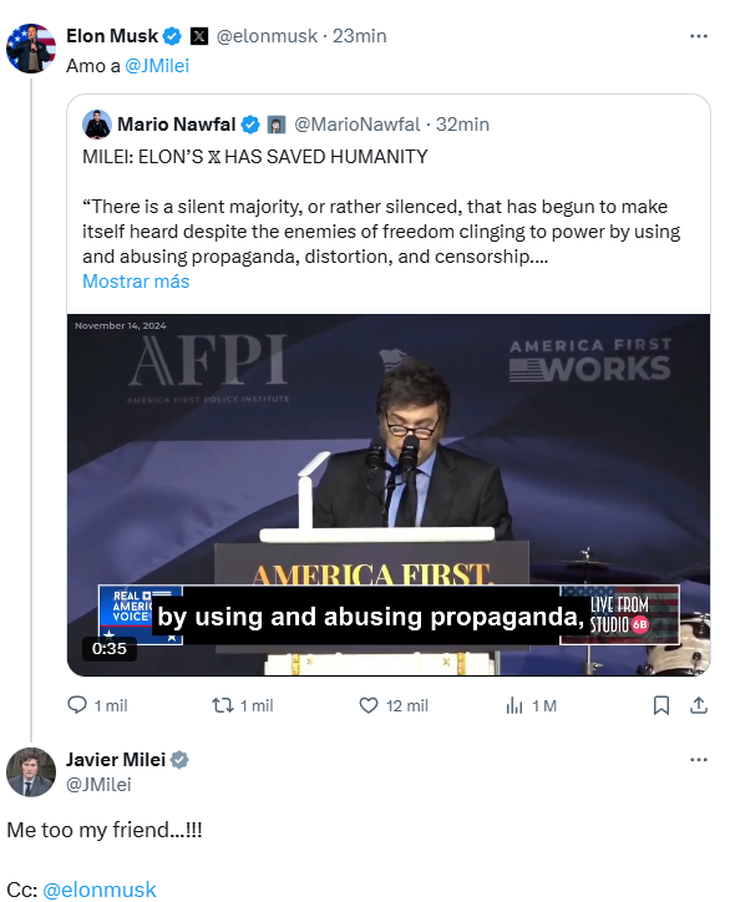This screenshot has height=902, width=730.
Task: View post analytics bar chart icon
Action: coord(515,705)
